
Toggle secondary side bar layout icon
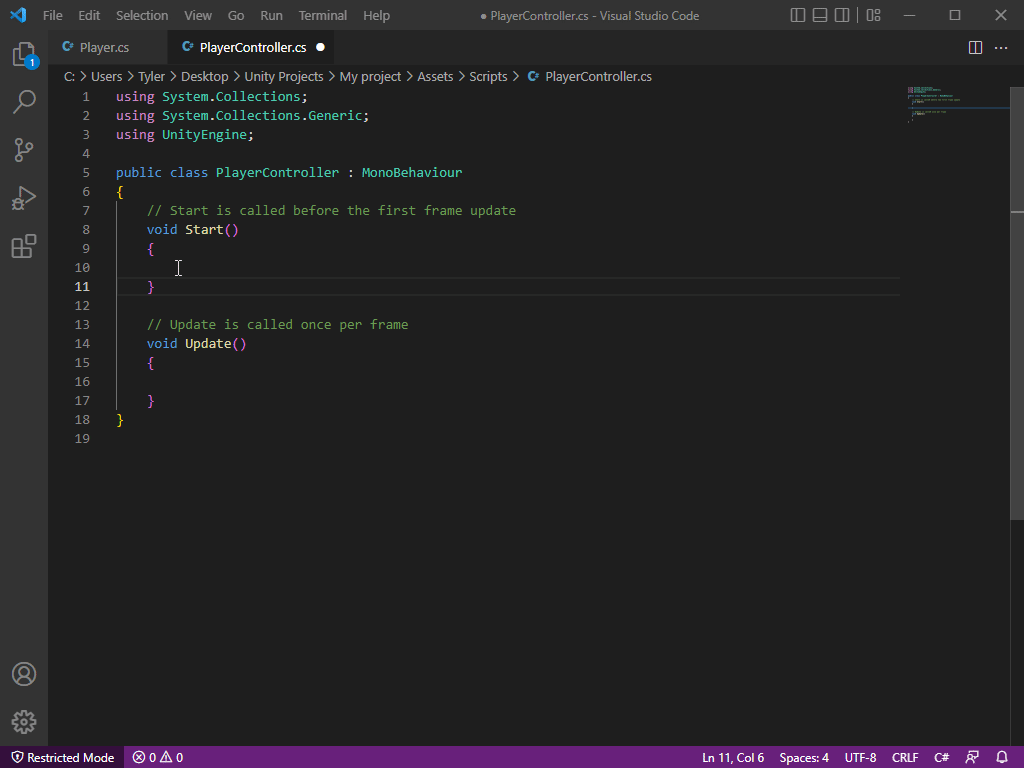click(x=842, y=15)
